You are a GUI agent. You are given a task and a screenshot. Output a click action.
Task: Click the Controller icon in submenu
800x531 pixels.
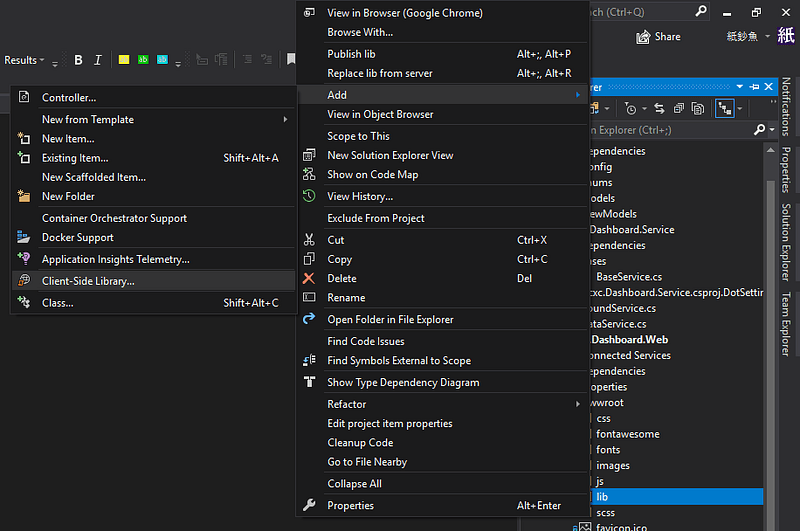pos(24,97)
